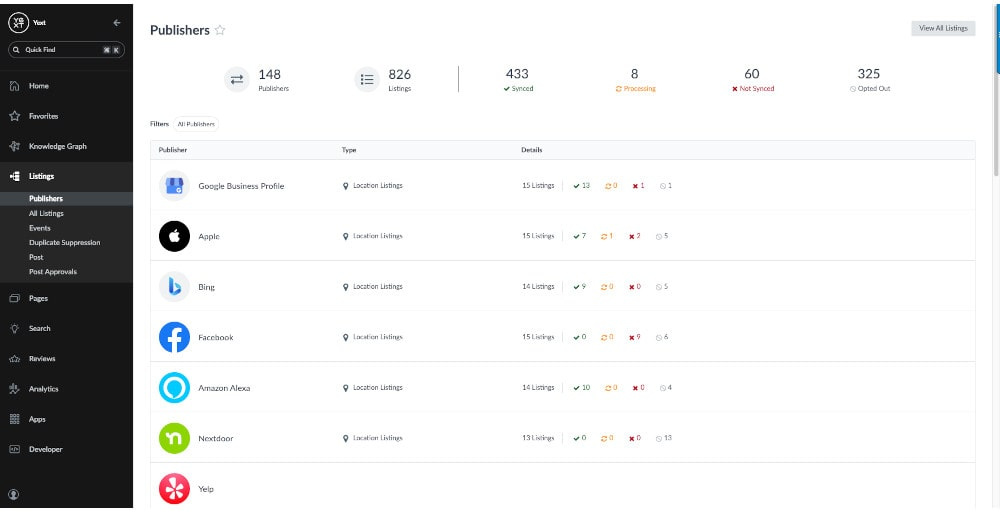
Task: Click the Apple logo icon
Action: (x=174, y=236)
